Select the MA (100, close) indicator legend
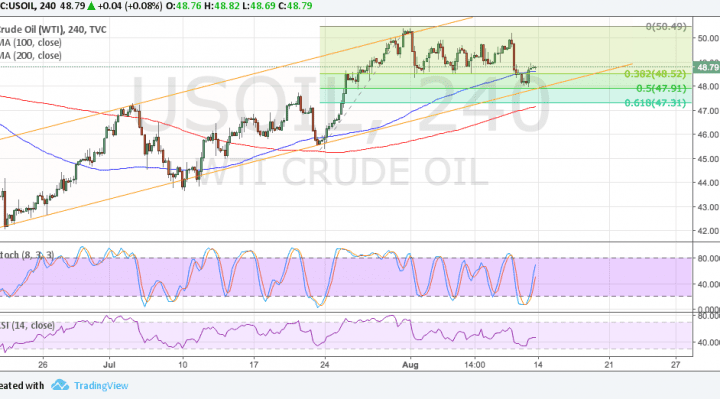Image resolution: width=720 pixels, height=399 pixels. click(x=31, y=43)
